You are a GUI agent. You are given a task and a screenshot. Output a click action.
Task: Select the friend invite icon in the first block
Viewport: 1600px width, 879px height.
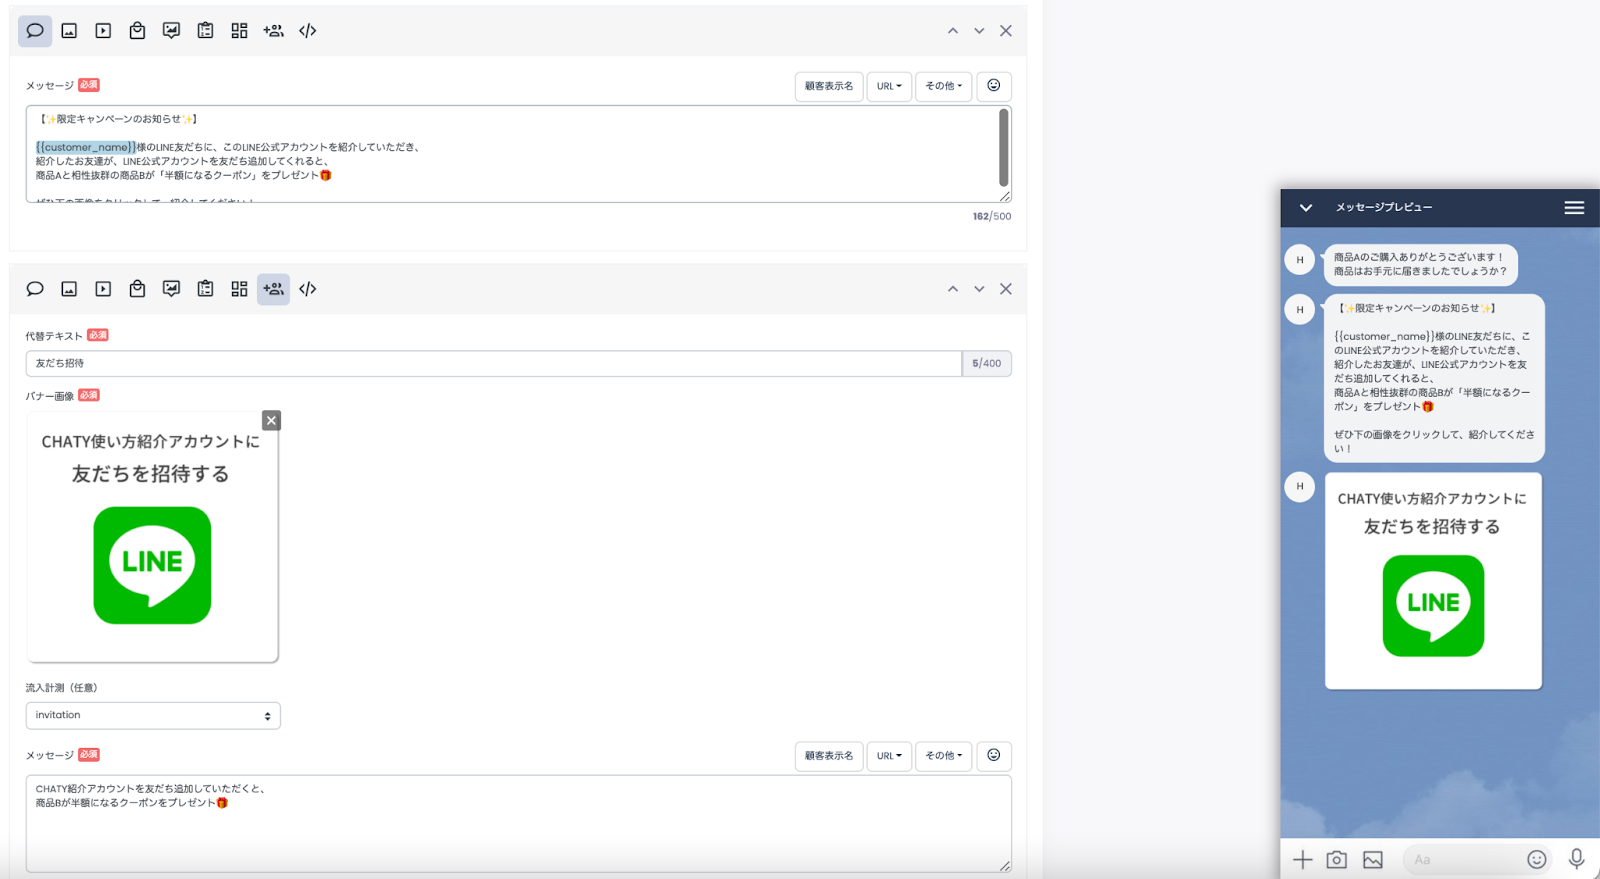pyautogui.click(x=273, y=31)
